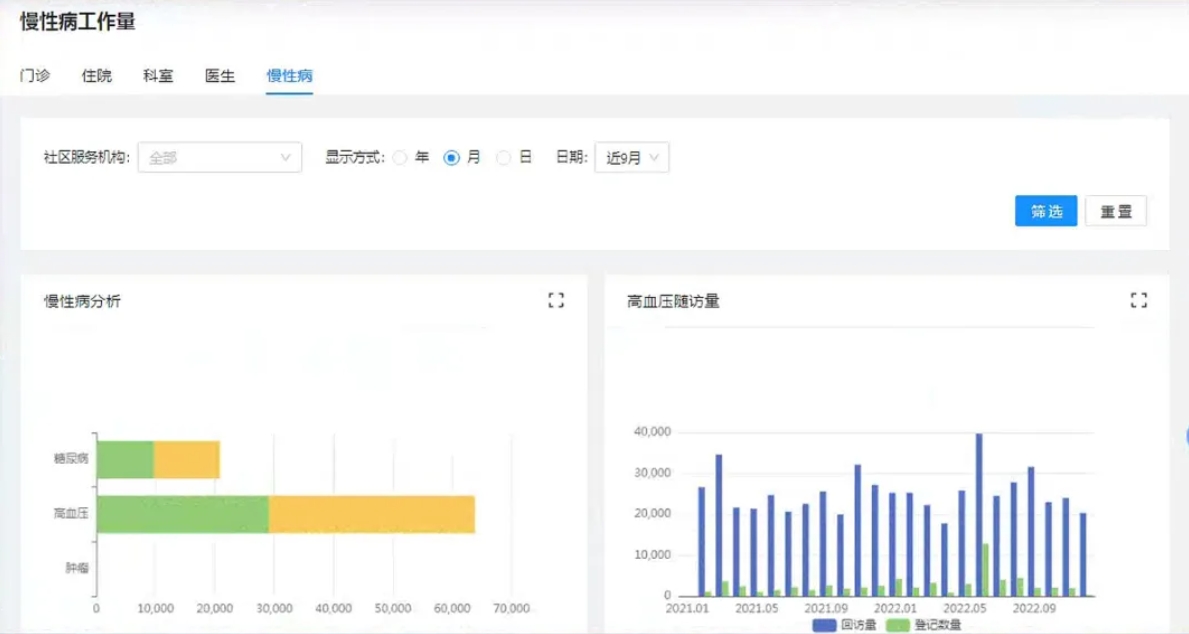Click the 筛选 filter button
This screenshot has width=1189, height=634.
tap(1045, 211)
